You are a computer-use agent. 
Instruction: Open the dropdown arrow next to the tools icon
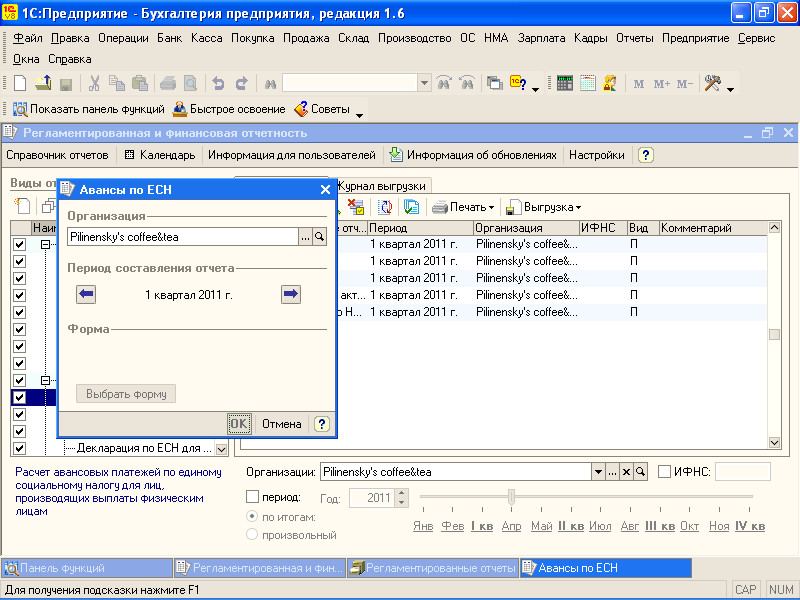(x=730, y=90)
